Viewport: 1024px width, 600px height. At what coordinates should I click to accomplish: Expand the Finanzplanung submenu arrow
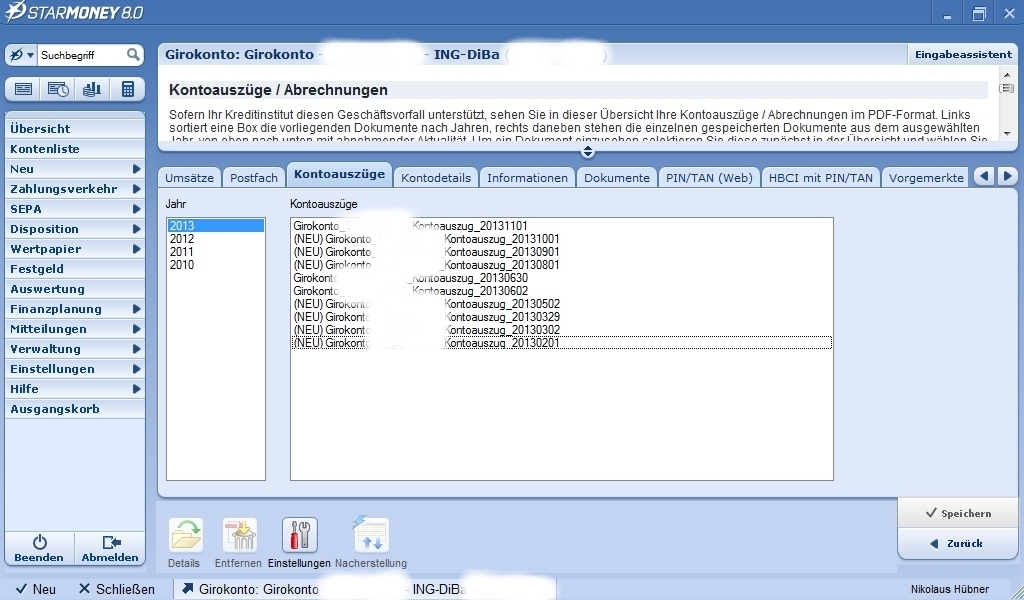click(x=136, y=309)
